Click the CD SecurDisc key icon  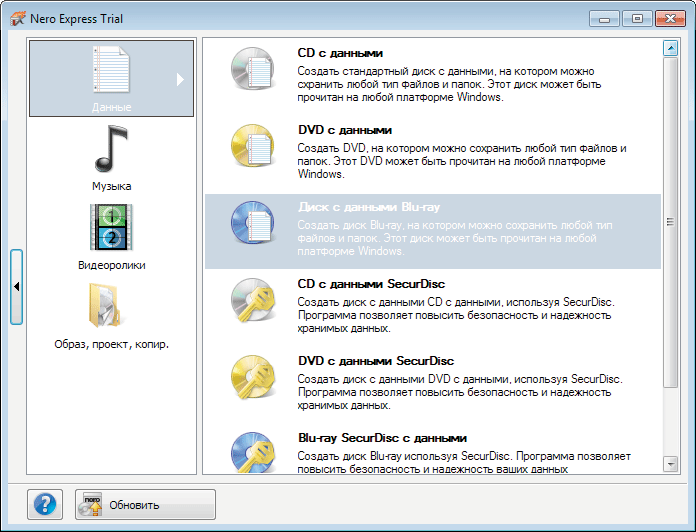253,300
